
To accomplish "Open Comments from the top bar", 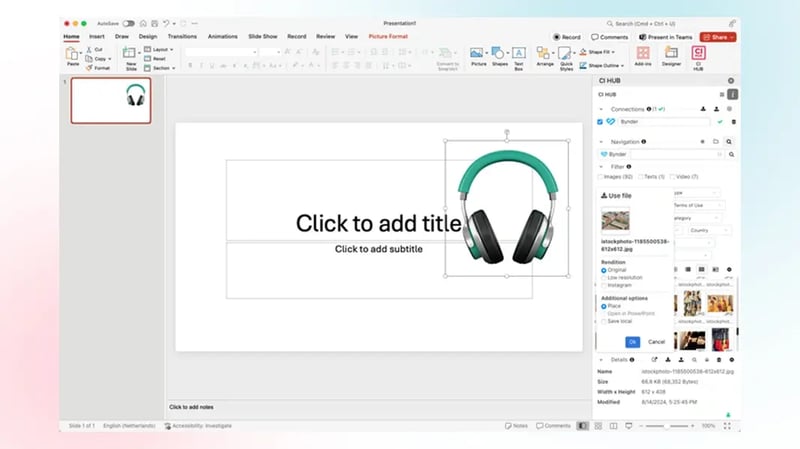I will [610, 37].
